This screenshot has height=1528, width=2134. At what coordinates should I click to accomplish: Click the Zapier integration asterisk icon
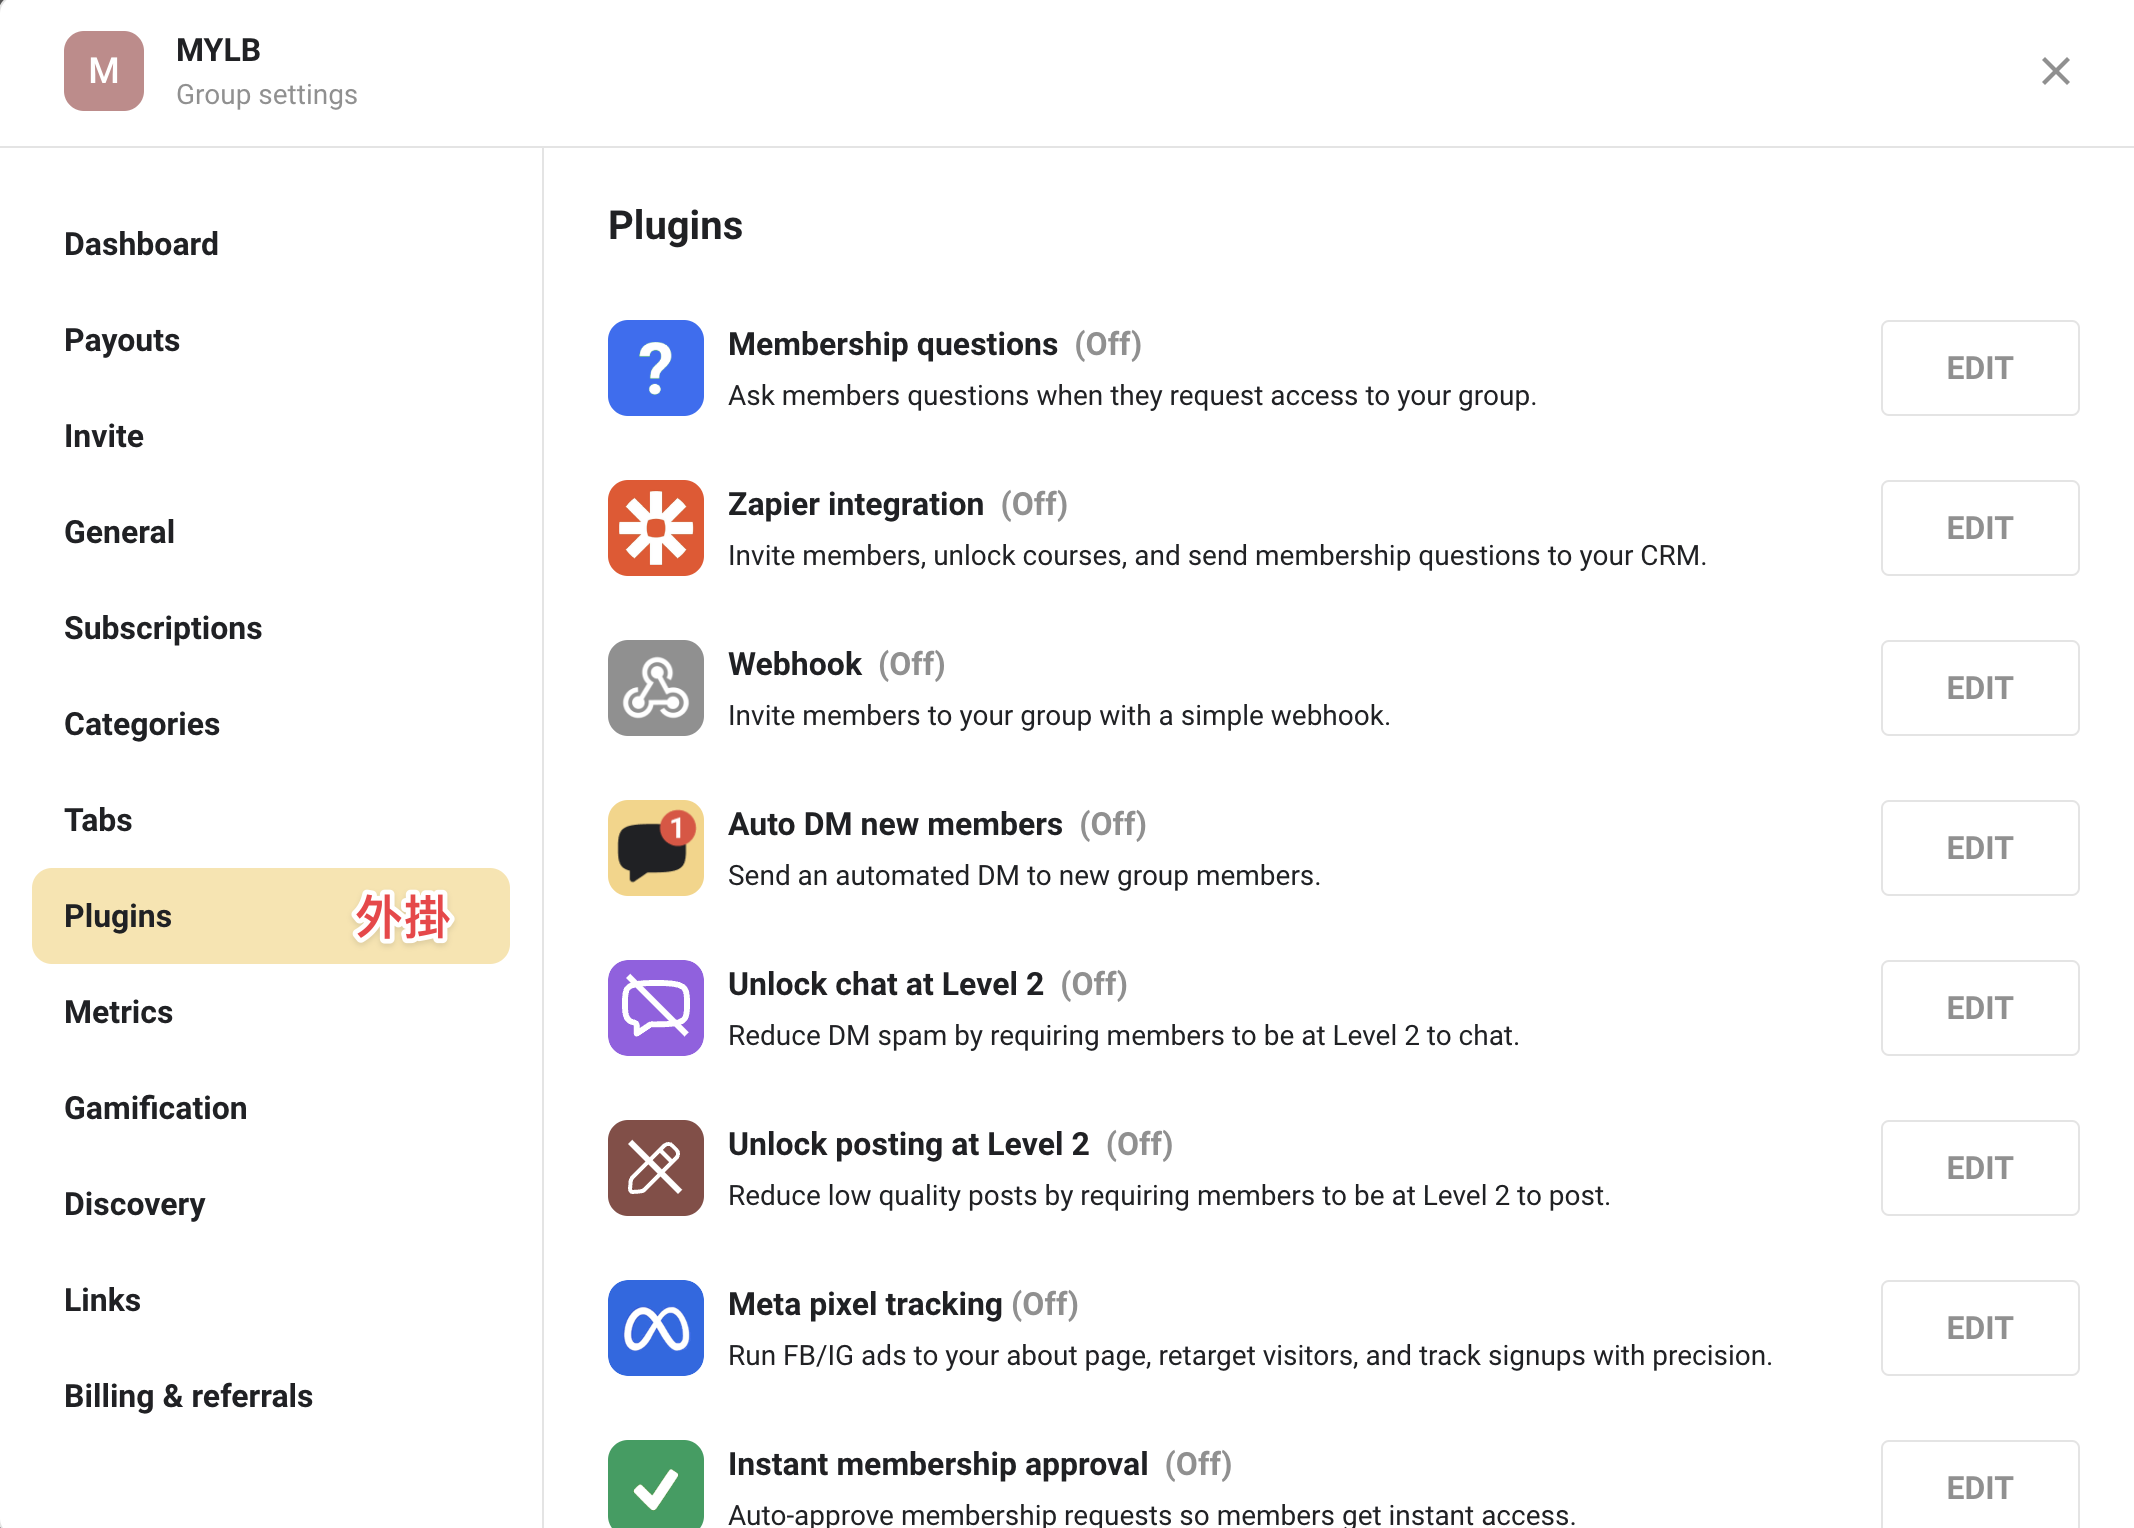point(656,528)
